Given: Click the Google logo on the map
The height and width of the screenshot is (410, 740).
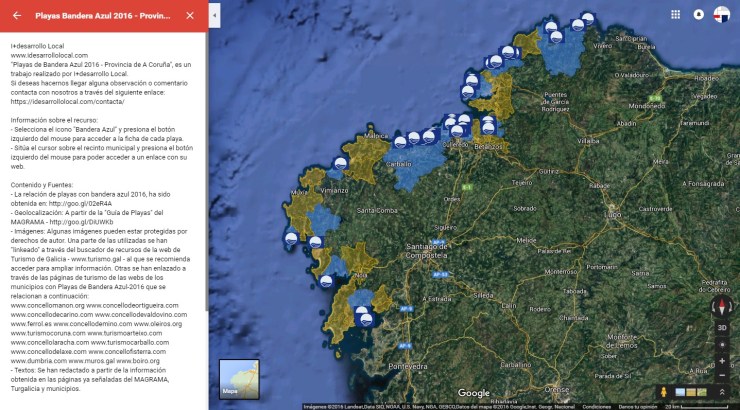Looking at the screenshot, I should (x=473, y=393).
